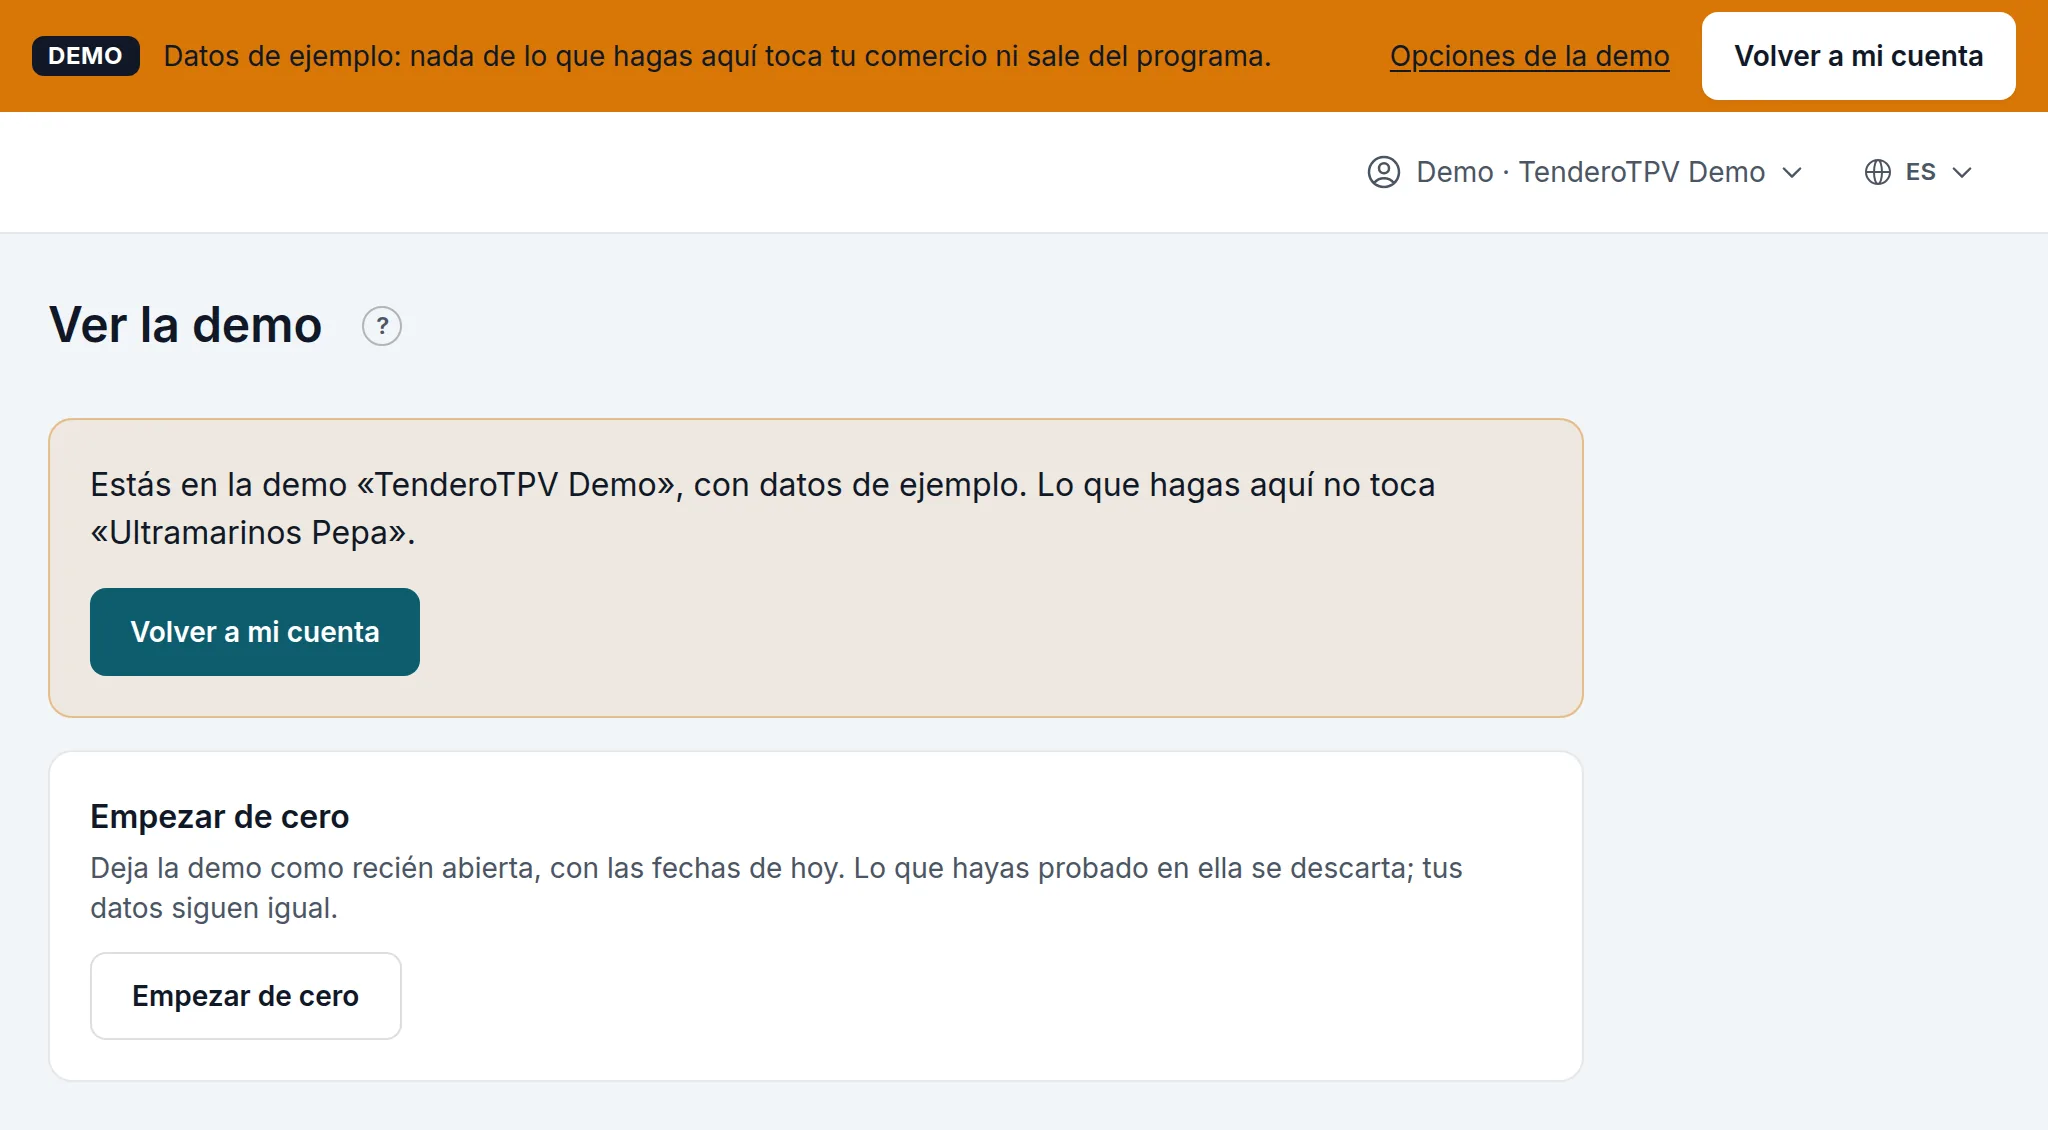This screenshot has width=2048, height=1130.
Task: Open the Opciones de la demo link
Action: (x=1529, y=56)
